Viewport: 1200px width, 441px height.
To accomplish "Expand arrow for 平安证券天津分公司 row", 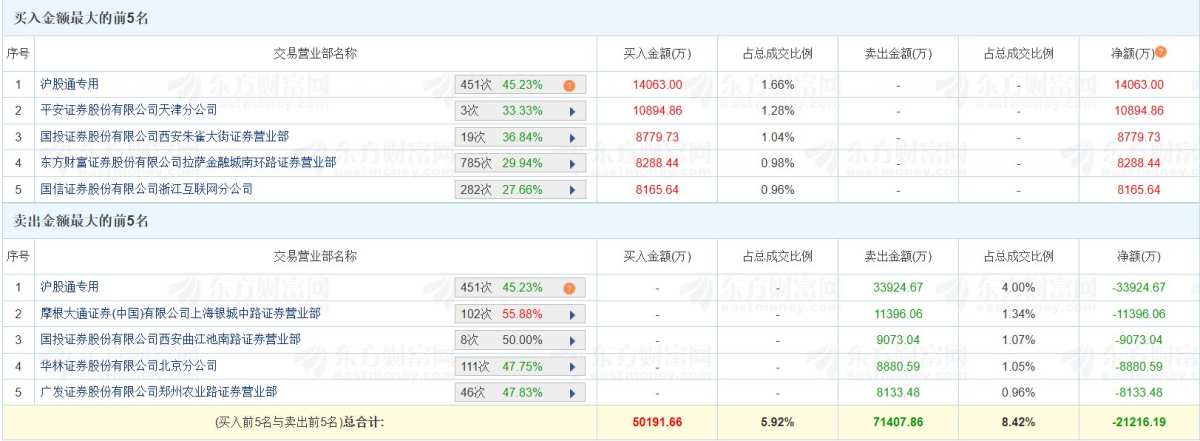I will click(x=572, y=111).
